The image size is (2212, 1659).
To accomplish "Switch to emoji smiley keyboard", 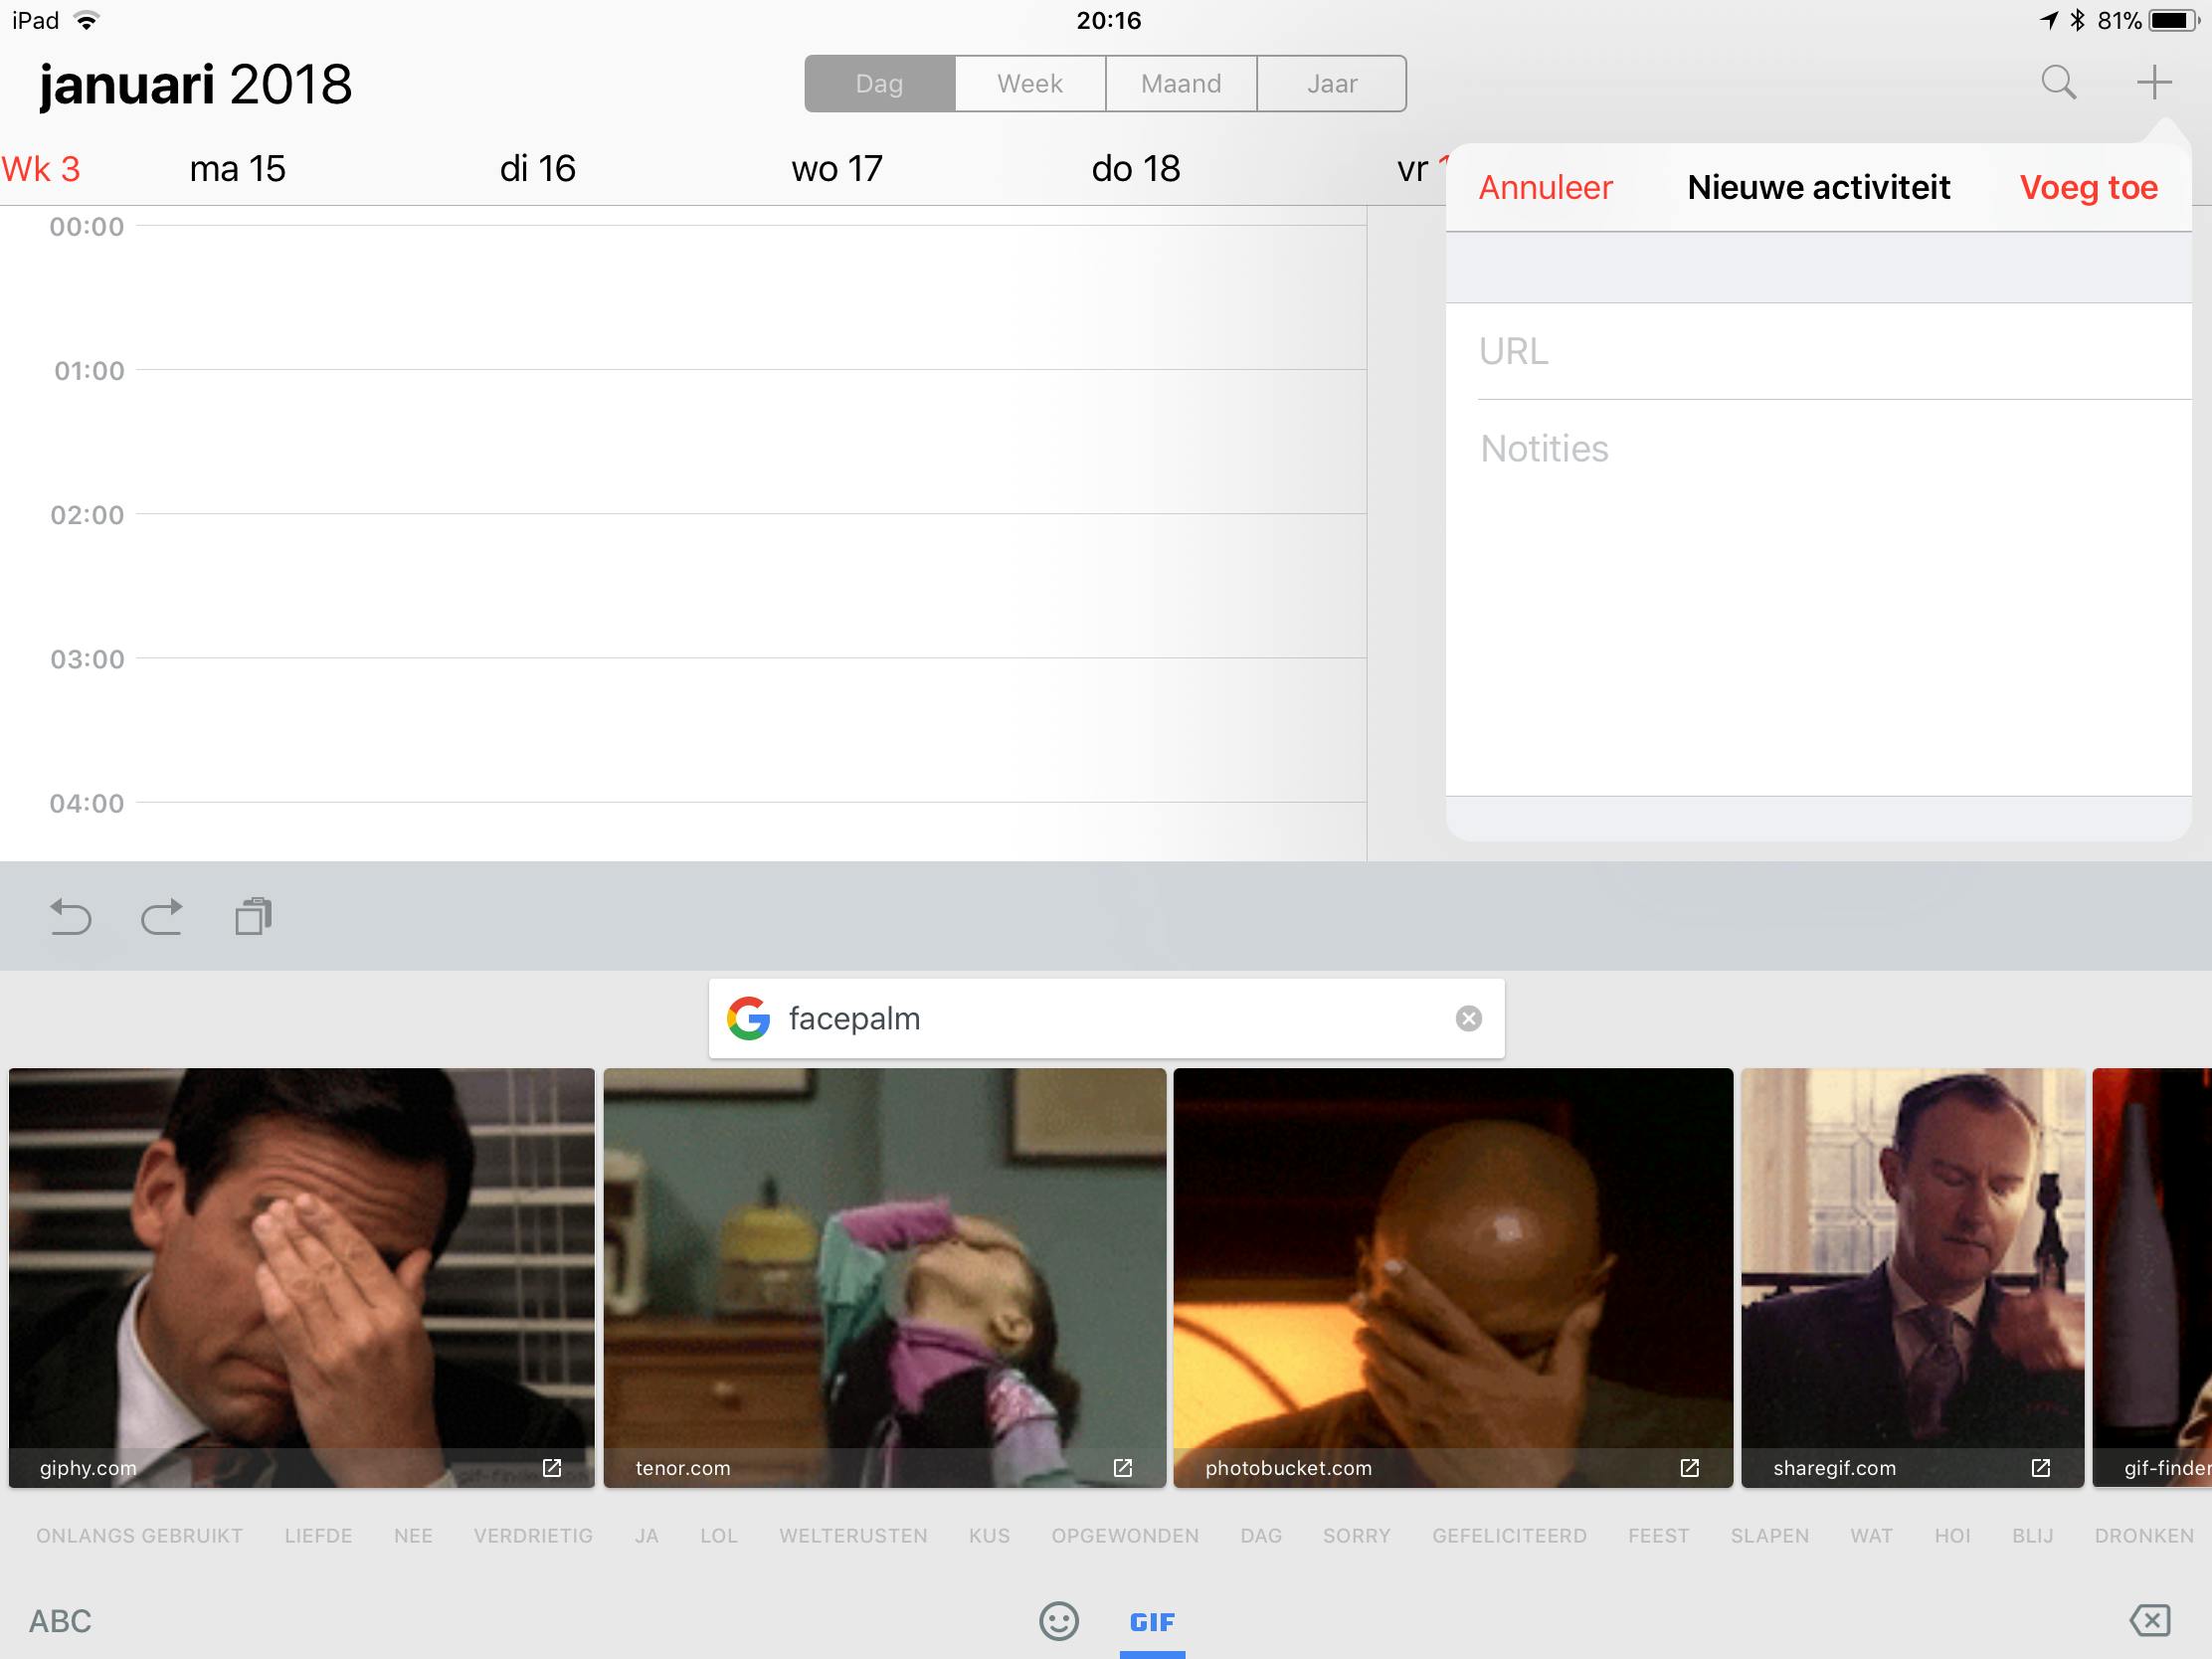I will [x=1059, y=1621].
